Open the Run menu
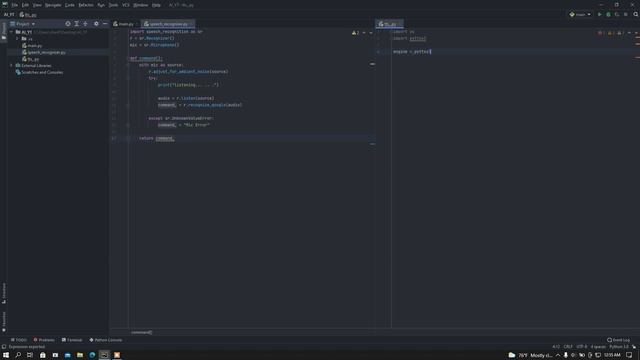Screen dimensions: 640x360 (101, 5)
